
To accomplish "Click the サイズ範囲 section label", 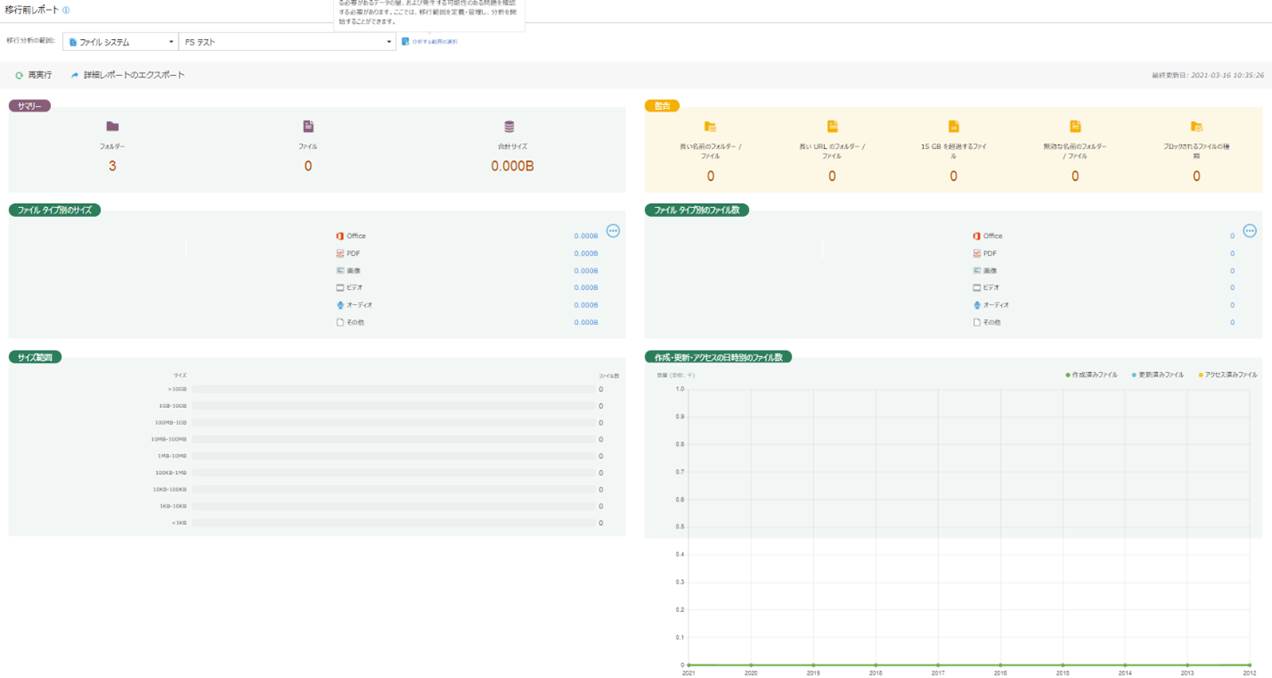I will pos(35,356).
